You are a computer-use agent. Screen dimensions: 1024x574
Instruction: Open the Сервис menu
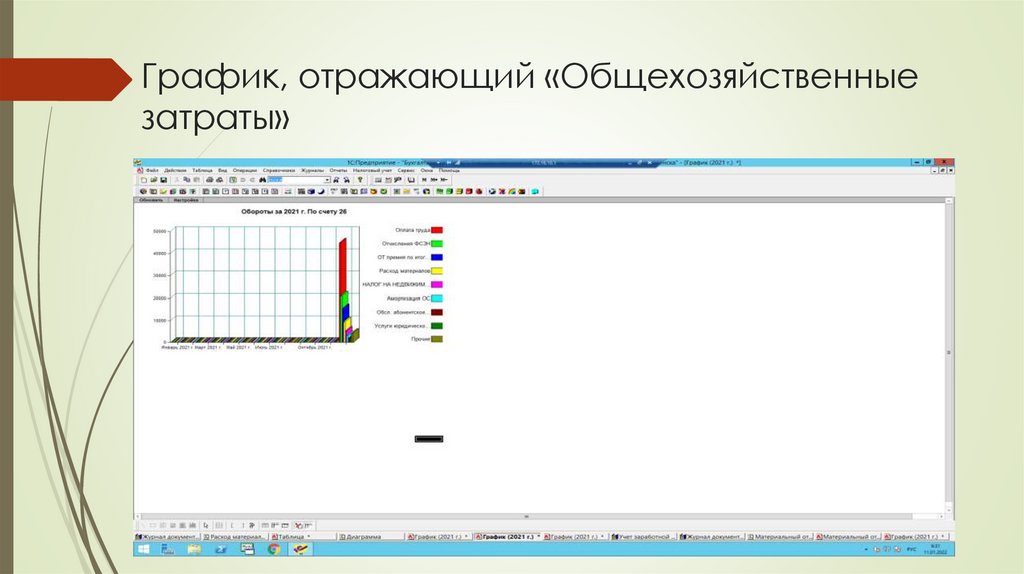(x=406, y=170)
